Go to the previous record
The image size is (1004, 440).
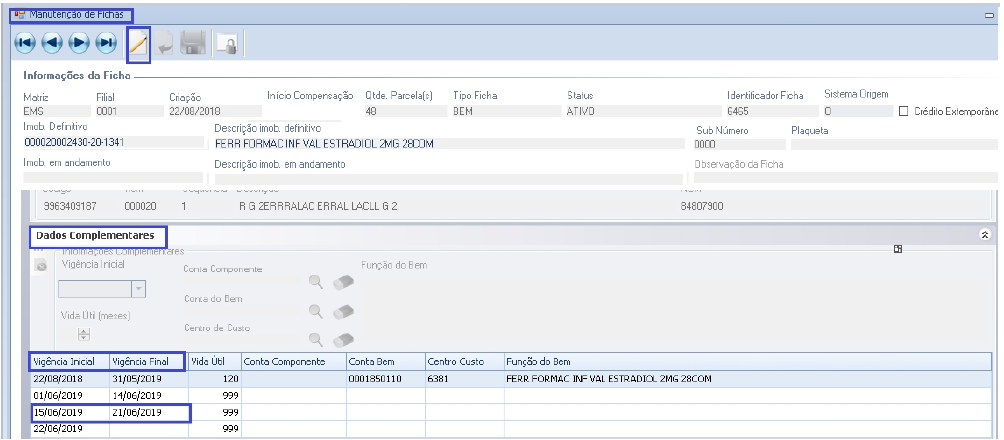click(51, 43)
